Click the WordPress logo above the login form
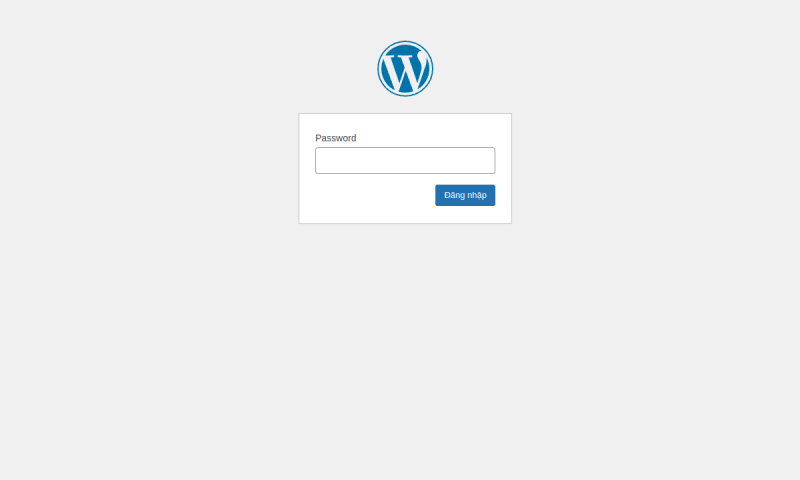 tap(405, 68)
